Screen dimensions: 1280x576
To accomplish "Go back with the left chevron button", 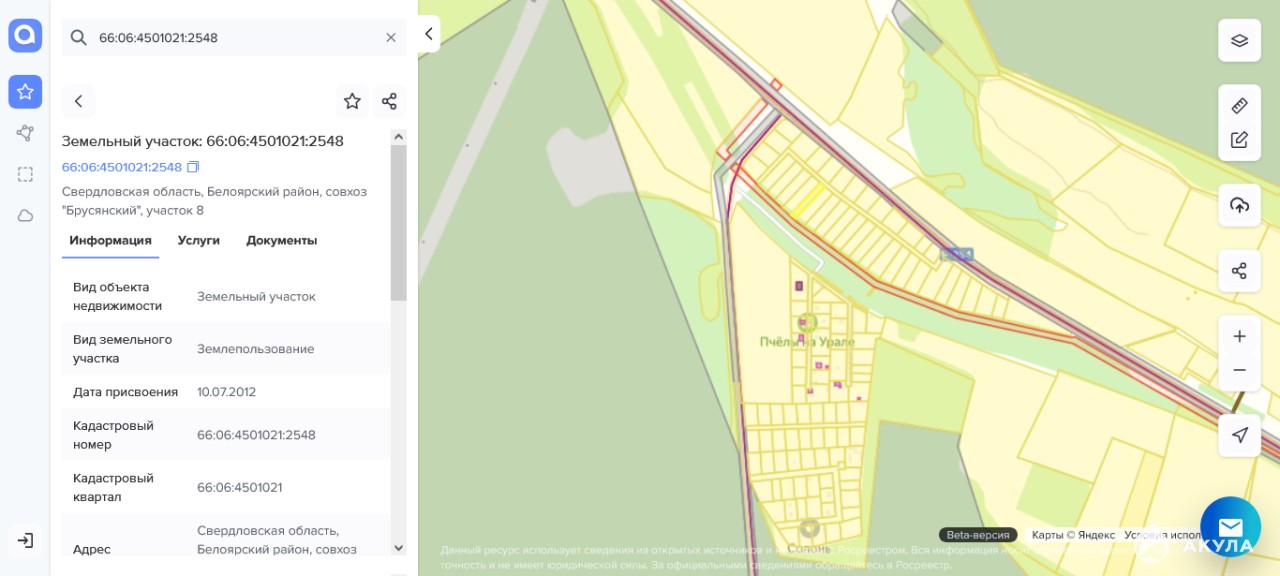I will point(78,101).
